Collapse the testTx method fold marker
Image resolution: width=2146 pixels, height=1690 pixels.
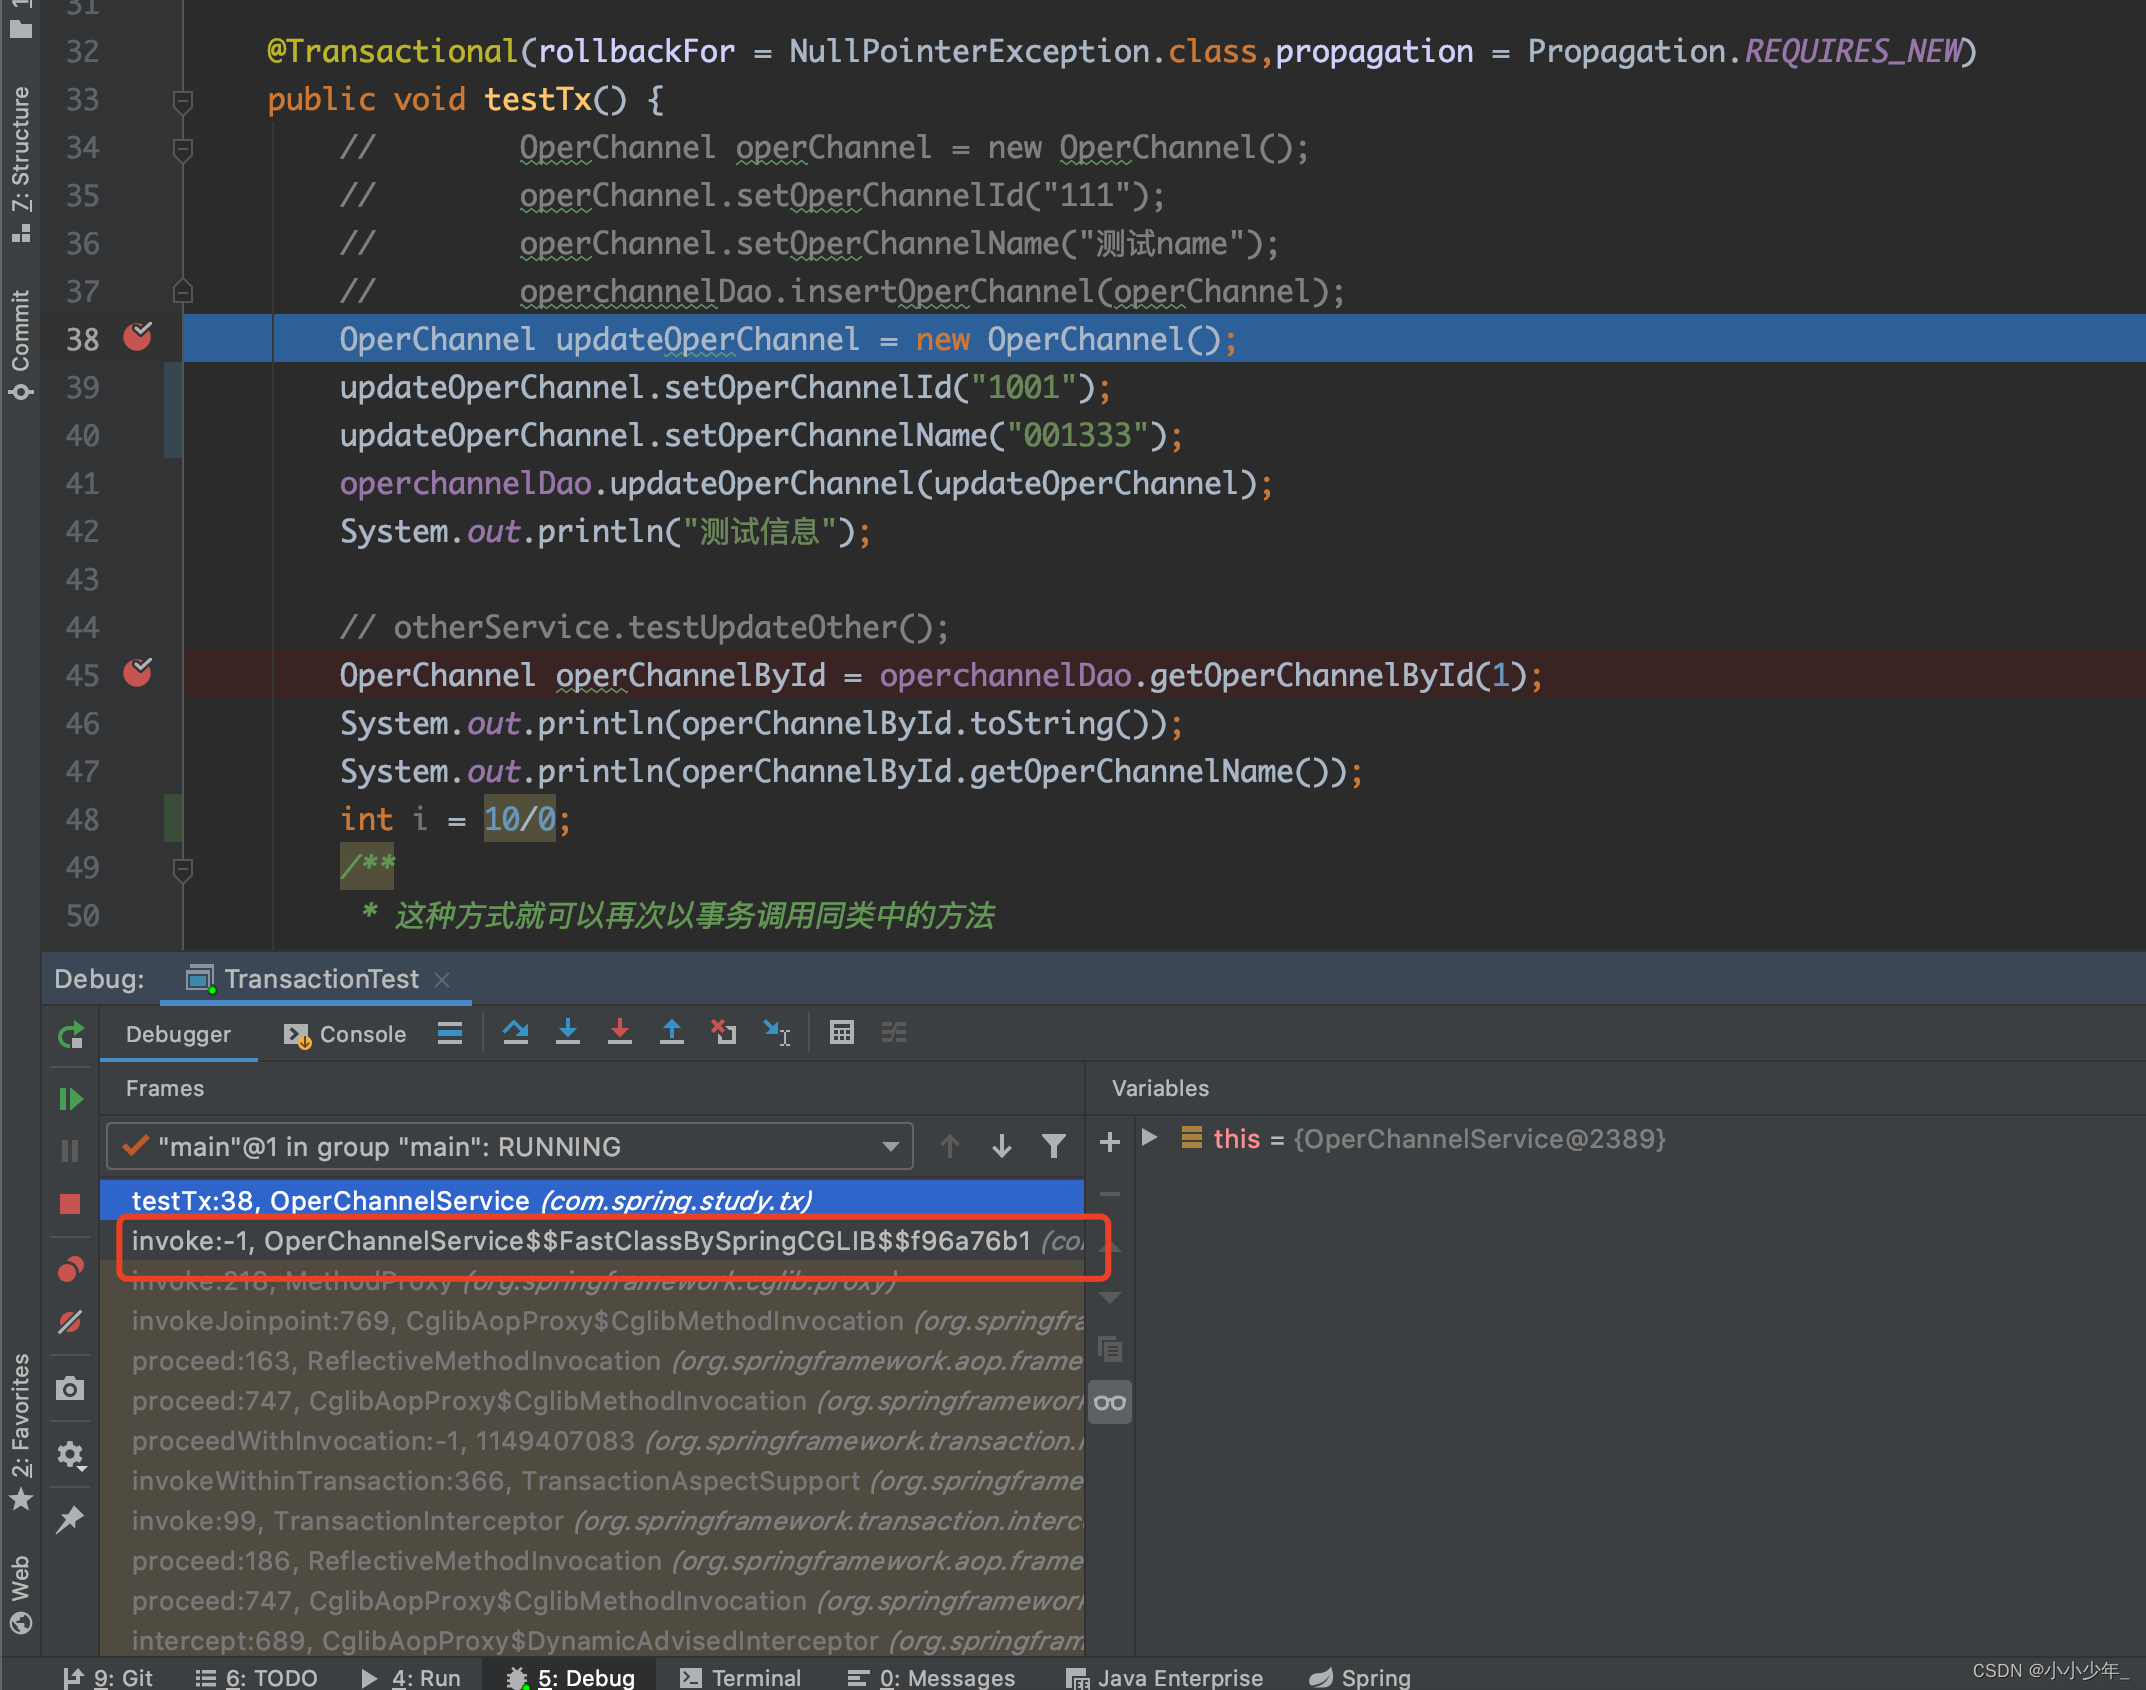click(182, 100)
